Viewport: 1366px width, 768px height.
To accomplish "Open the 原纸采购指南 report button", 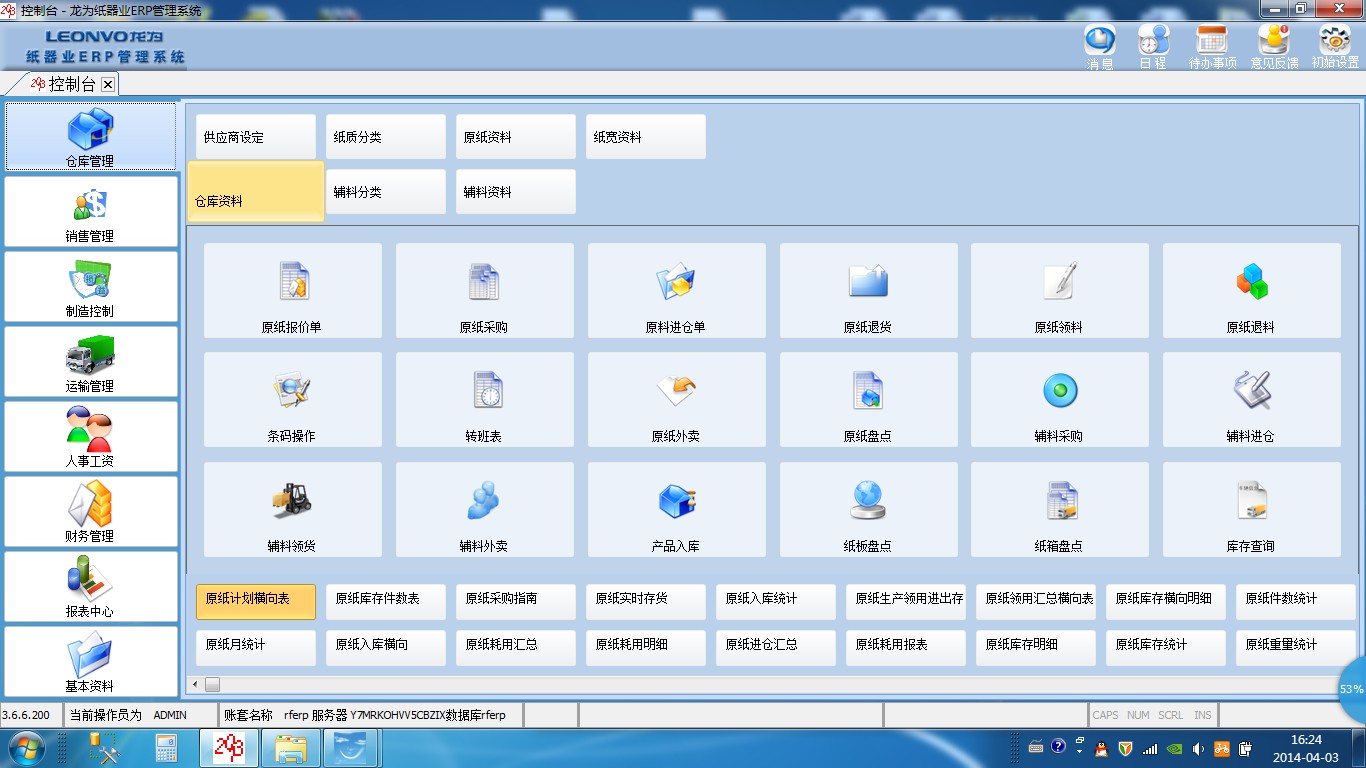I will coord(515,599).
